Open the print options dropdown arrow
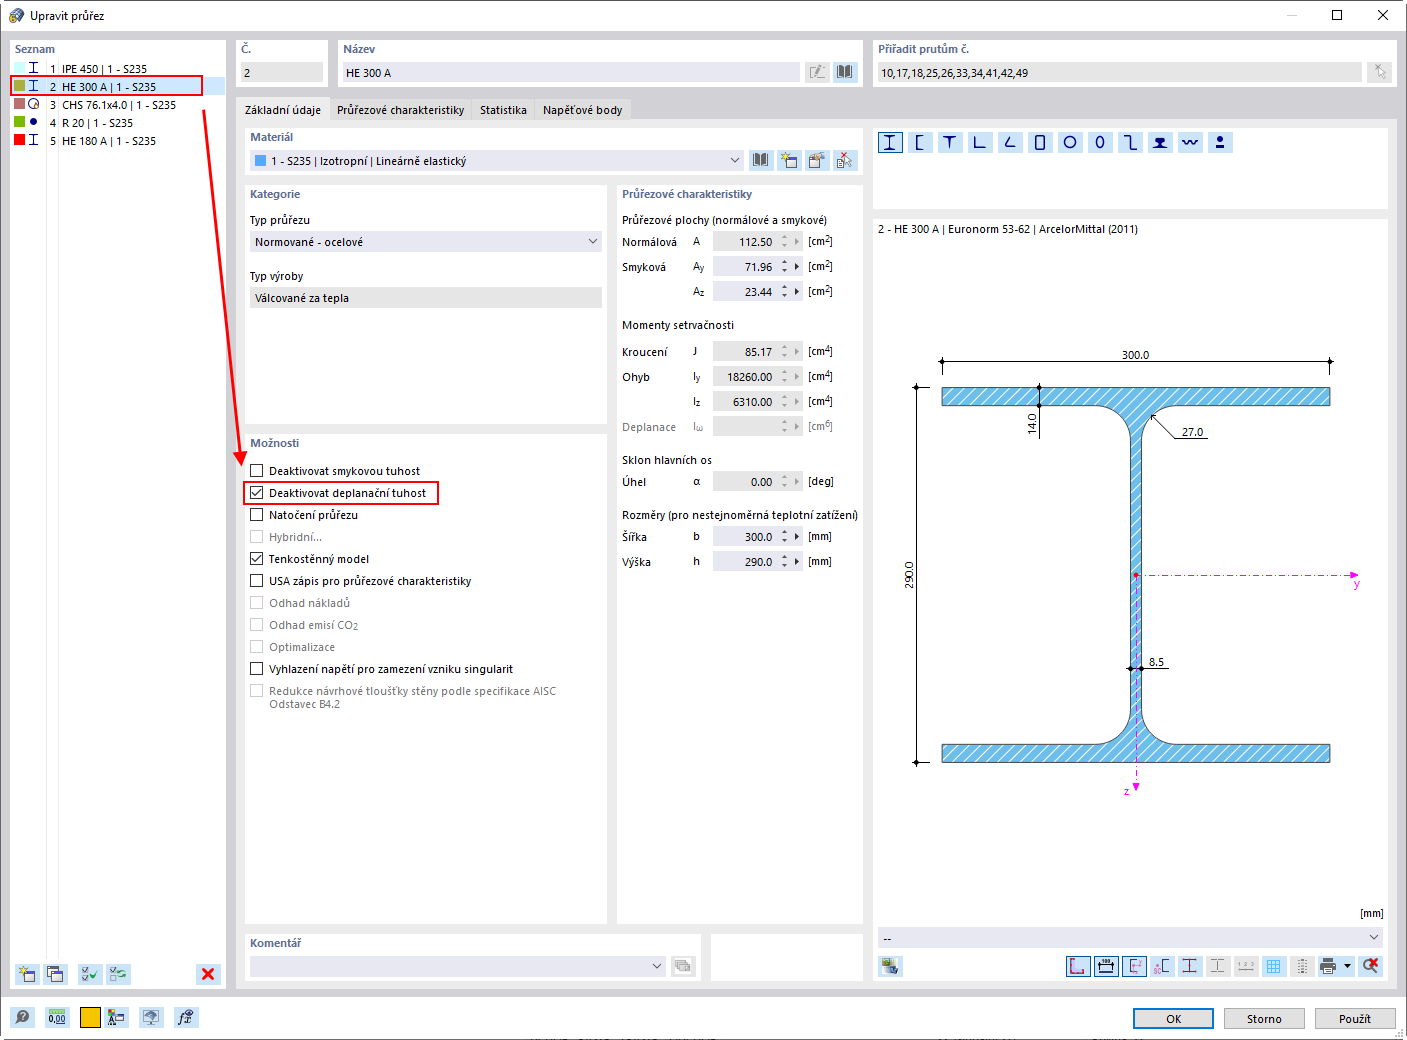The width and height of the screenshot is (1407, 1040). click(x=1347, y=966)
